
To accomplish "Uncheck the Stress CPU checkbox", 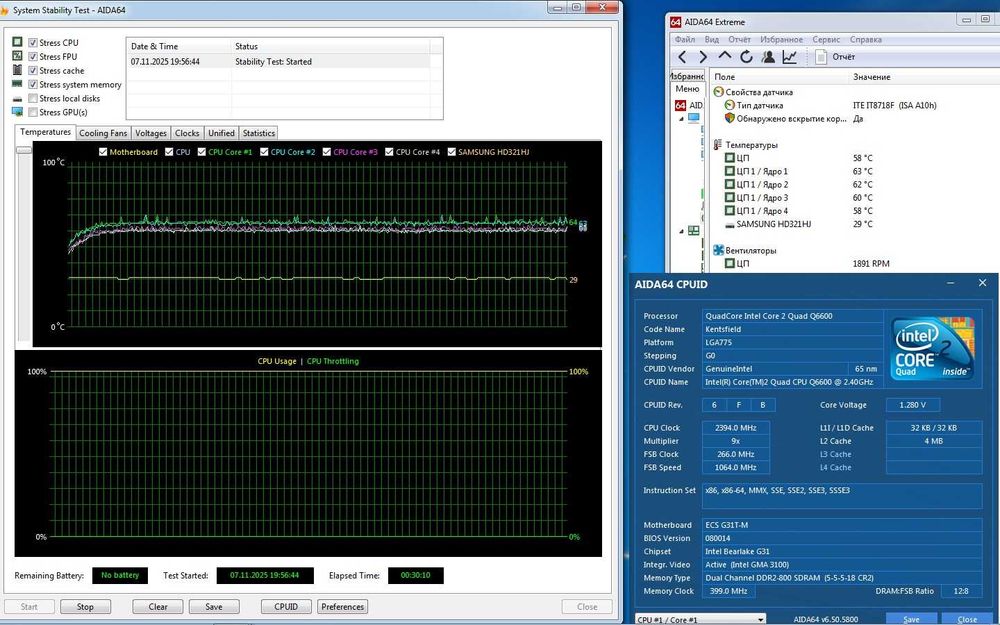I will point(34,43).
